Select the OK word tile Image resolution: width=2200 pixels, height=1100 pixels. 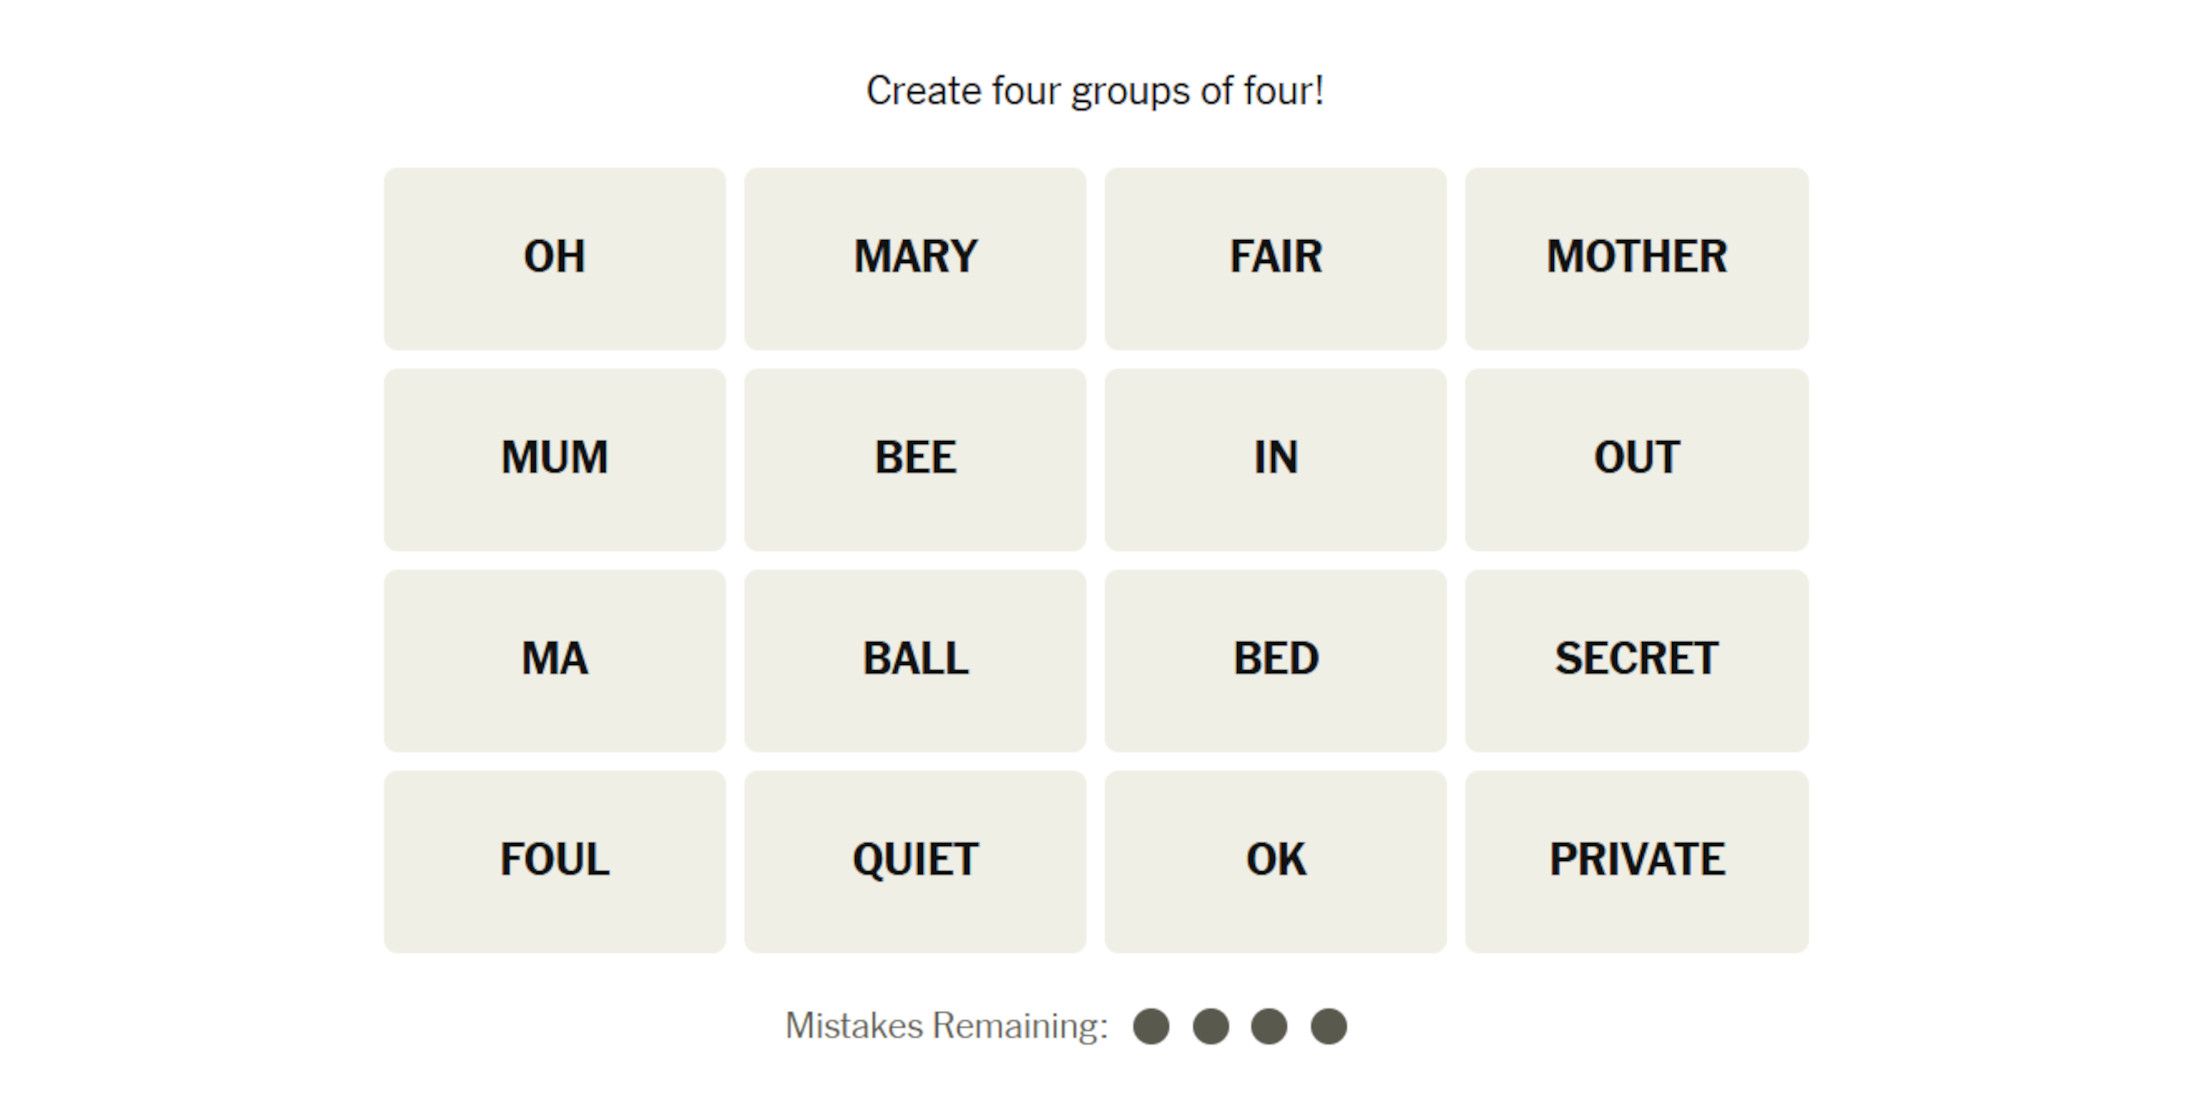click(1275, 861)
